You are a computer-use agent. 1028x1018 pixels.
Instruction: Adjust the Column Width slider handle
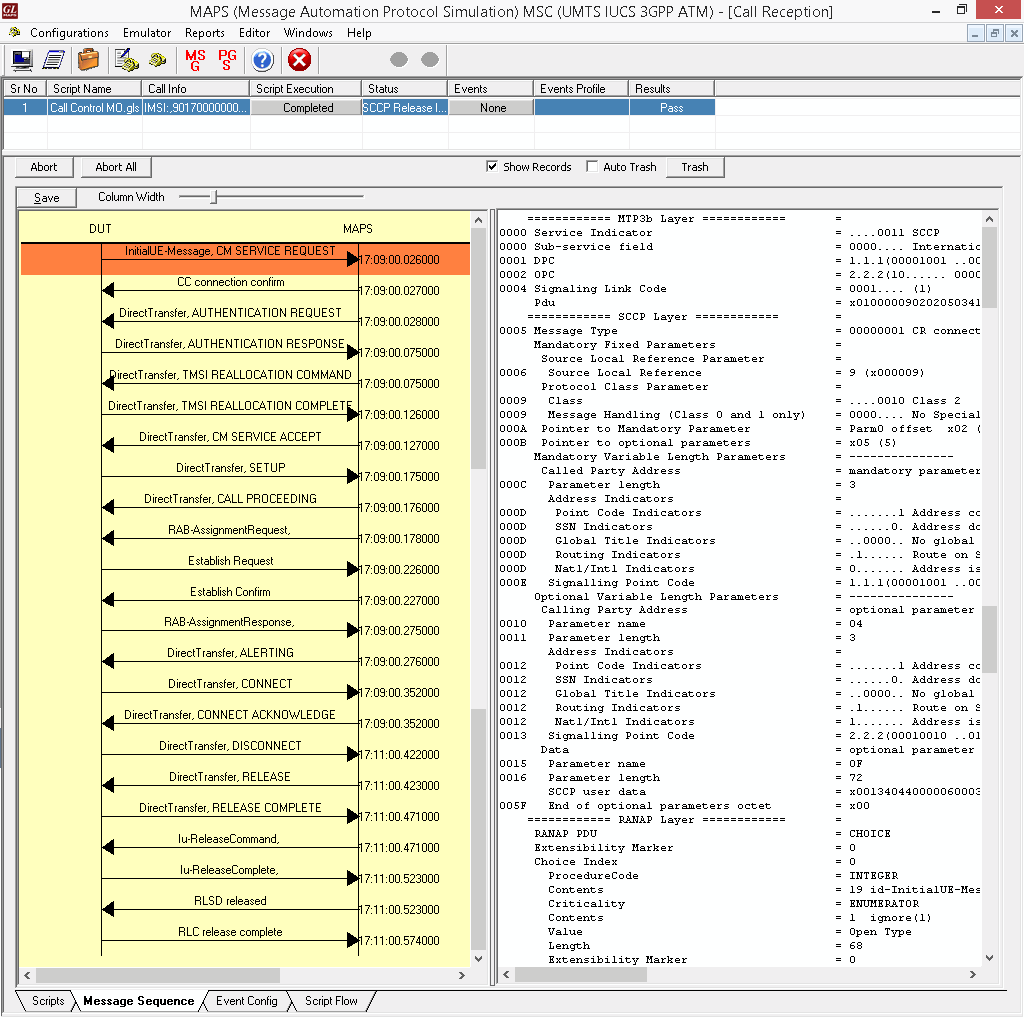click(x=214, y=197)
